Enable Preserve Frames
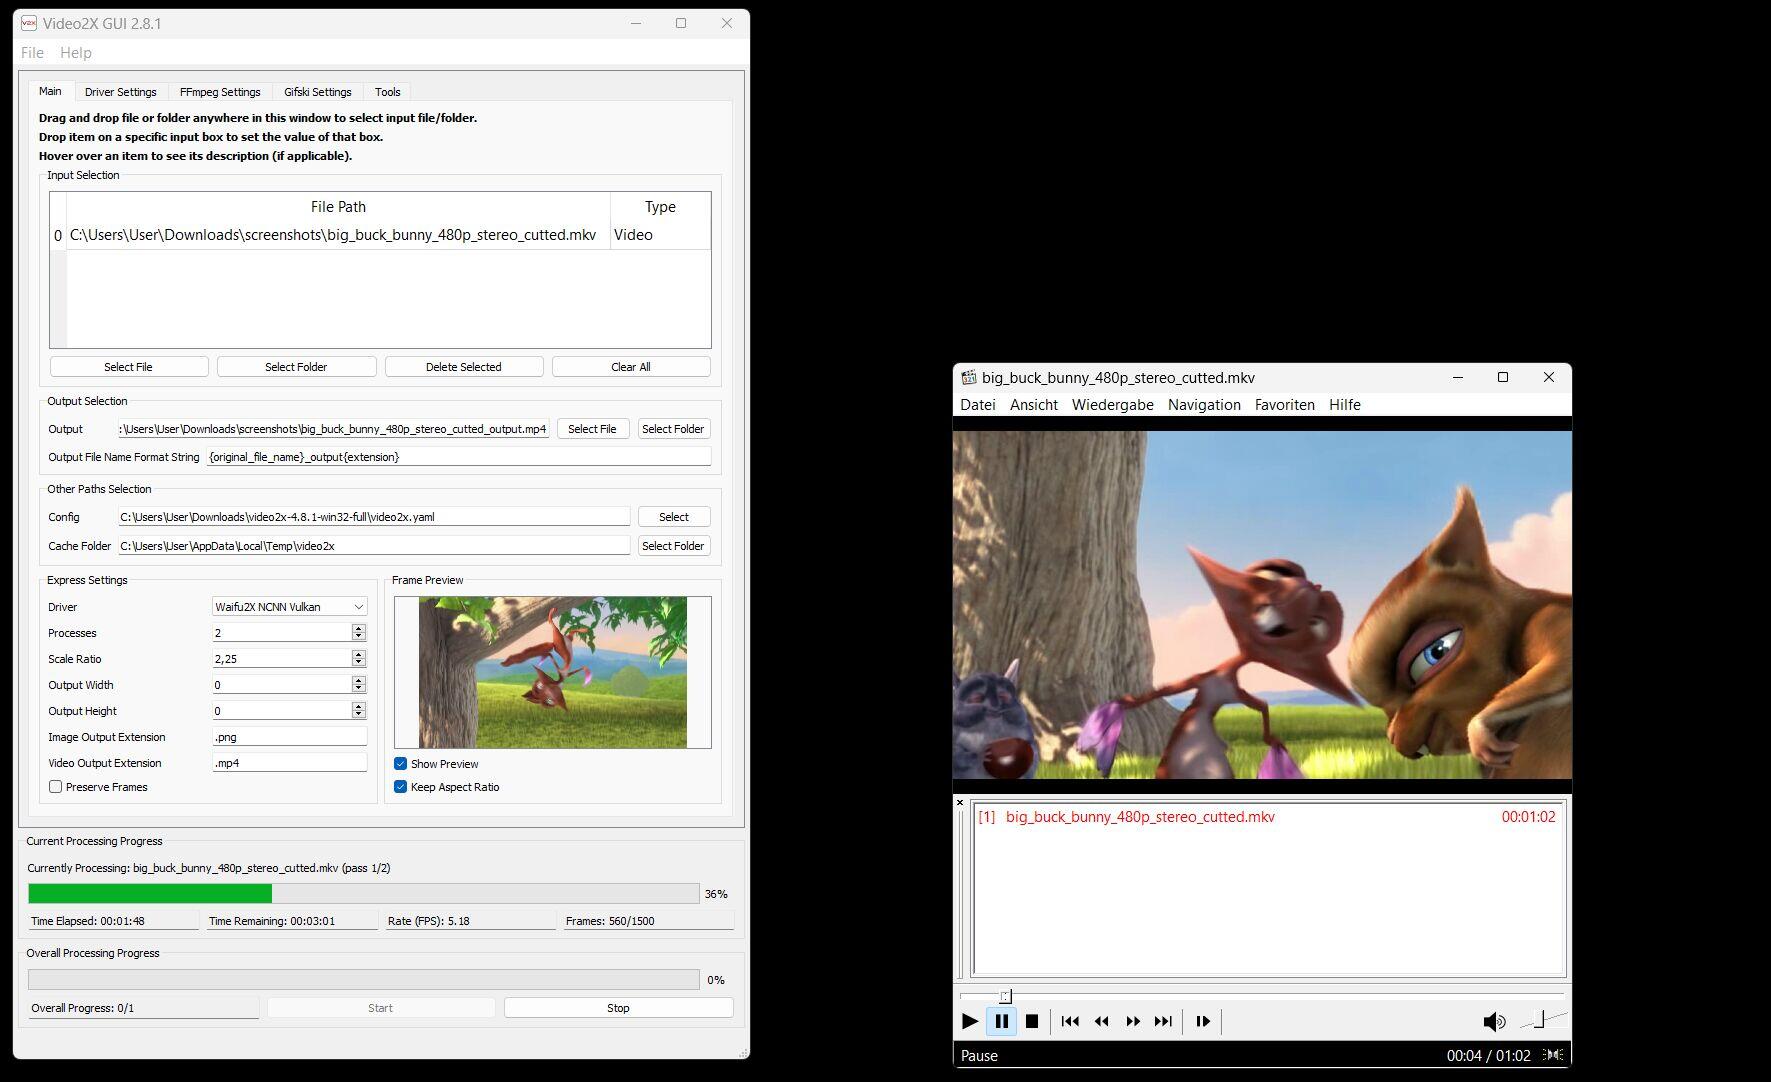The height and width of the screenshot is (1082, 1771). 55,787
